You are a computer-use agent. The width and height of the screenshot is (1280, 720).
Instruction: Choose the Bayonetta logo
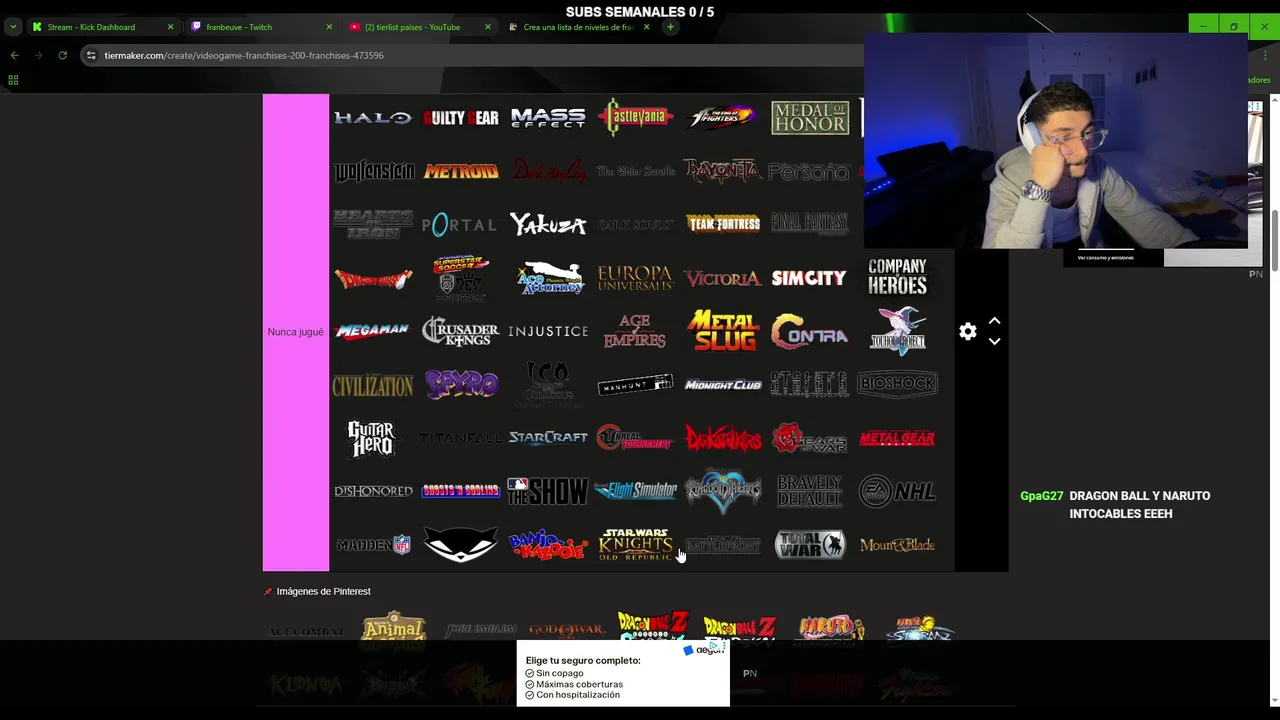click(x=722, y=171)
